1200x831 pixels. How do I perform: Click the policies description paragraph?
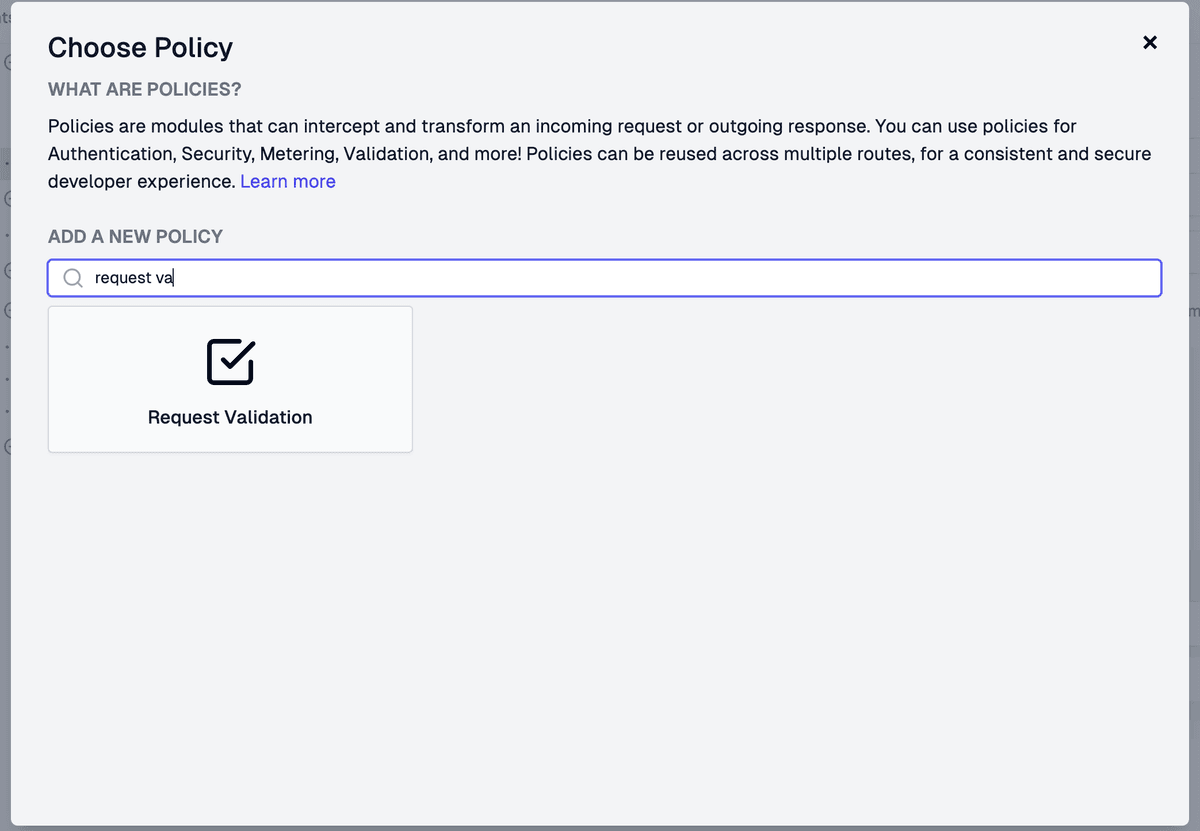pyautogui.click(x=600, y=153)
